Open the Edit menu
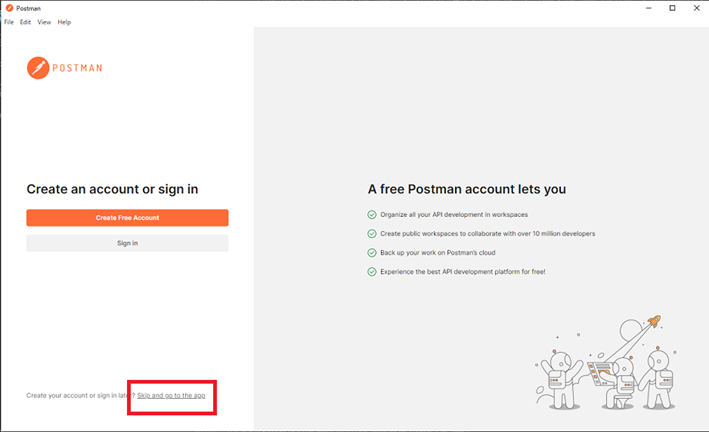This screenshot has width=709, height=432. [25, 22]
